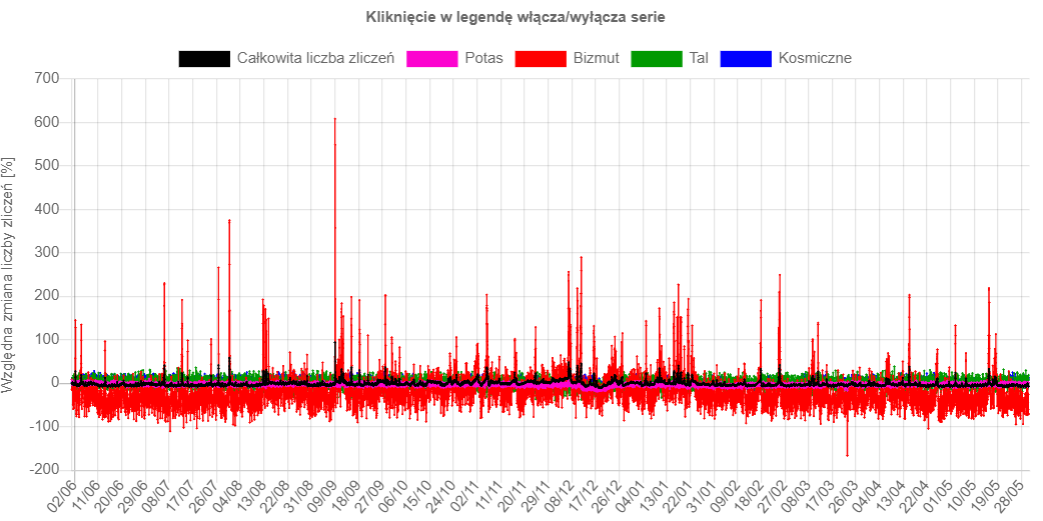Click the lowest red dip below -150%
The height and width of the screenshot is (521, 1043).
pyautogui.click(x=847, y=455)
